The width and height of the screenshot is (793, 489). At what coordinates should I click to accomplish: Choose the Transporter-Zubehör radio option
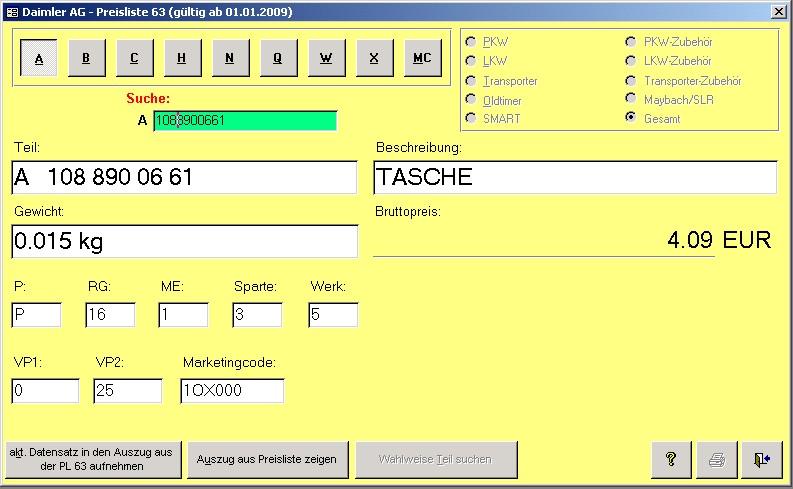coord(631,80)
